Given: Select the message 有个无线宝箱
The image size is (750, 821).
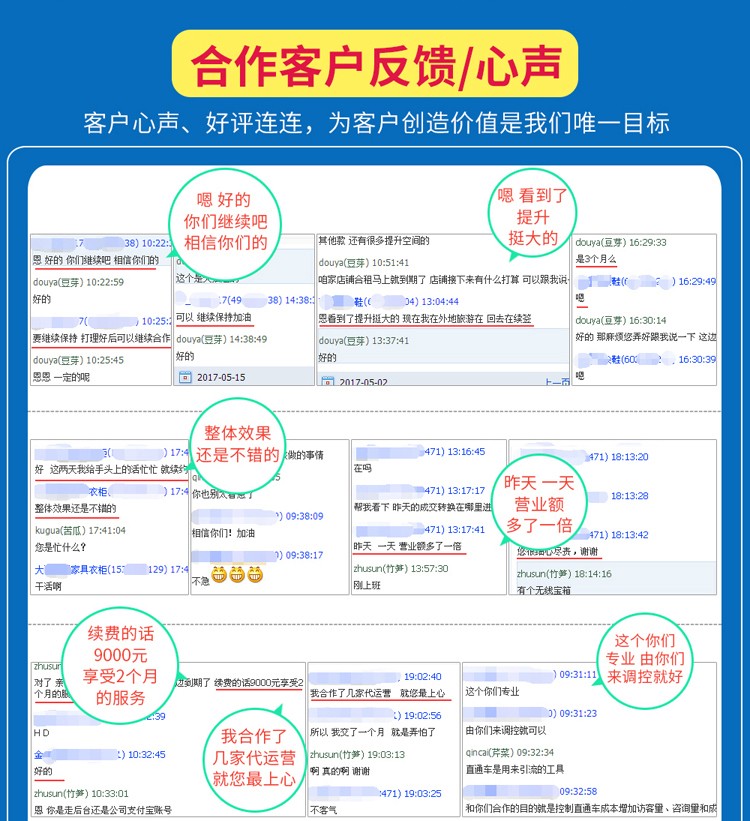Looking at the screenshot, I should tap(544, 590).
